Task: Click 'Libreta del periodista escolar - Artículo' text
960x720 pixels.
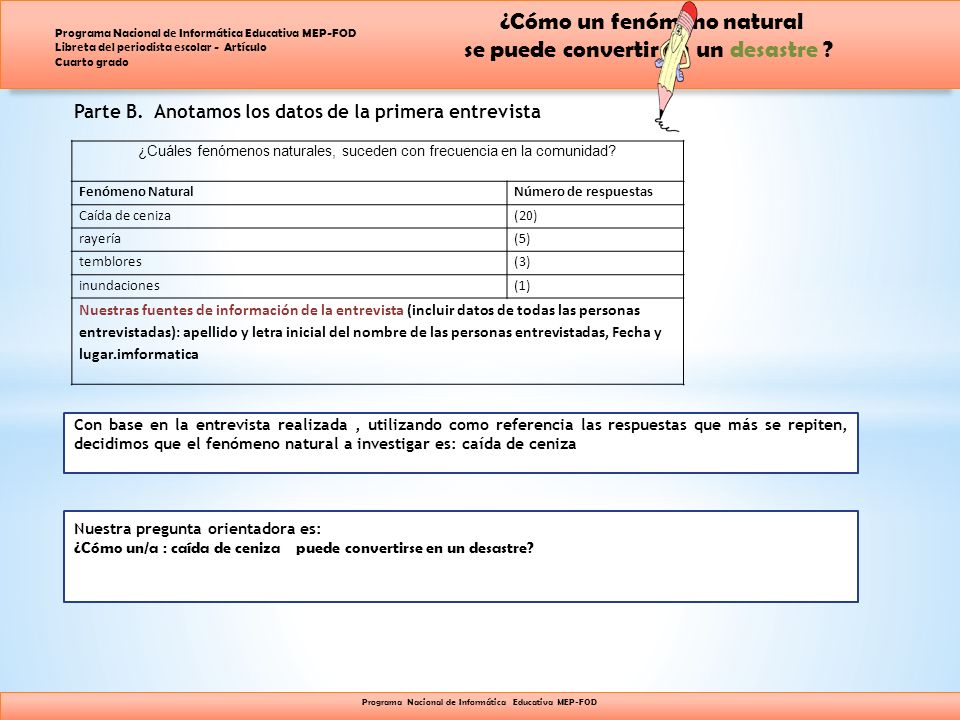Action: tap(160, 47)
